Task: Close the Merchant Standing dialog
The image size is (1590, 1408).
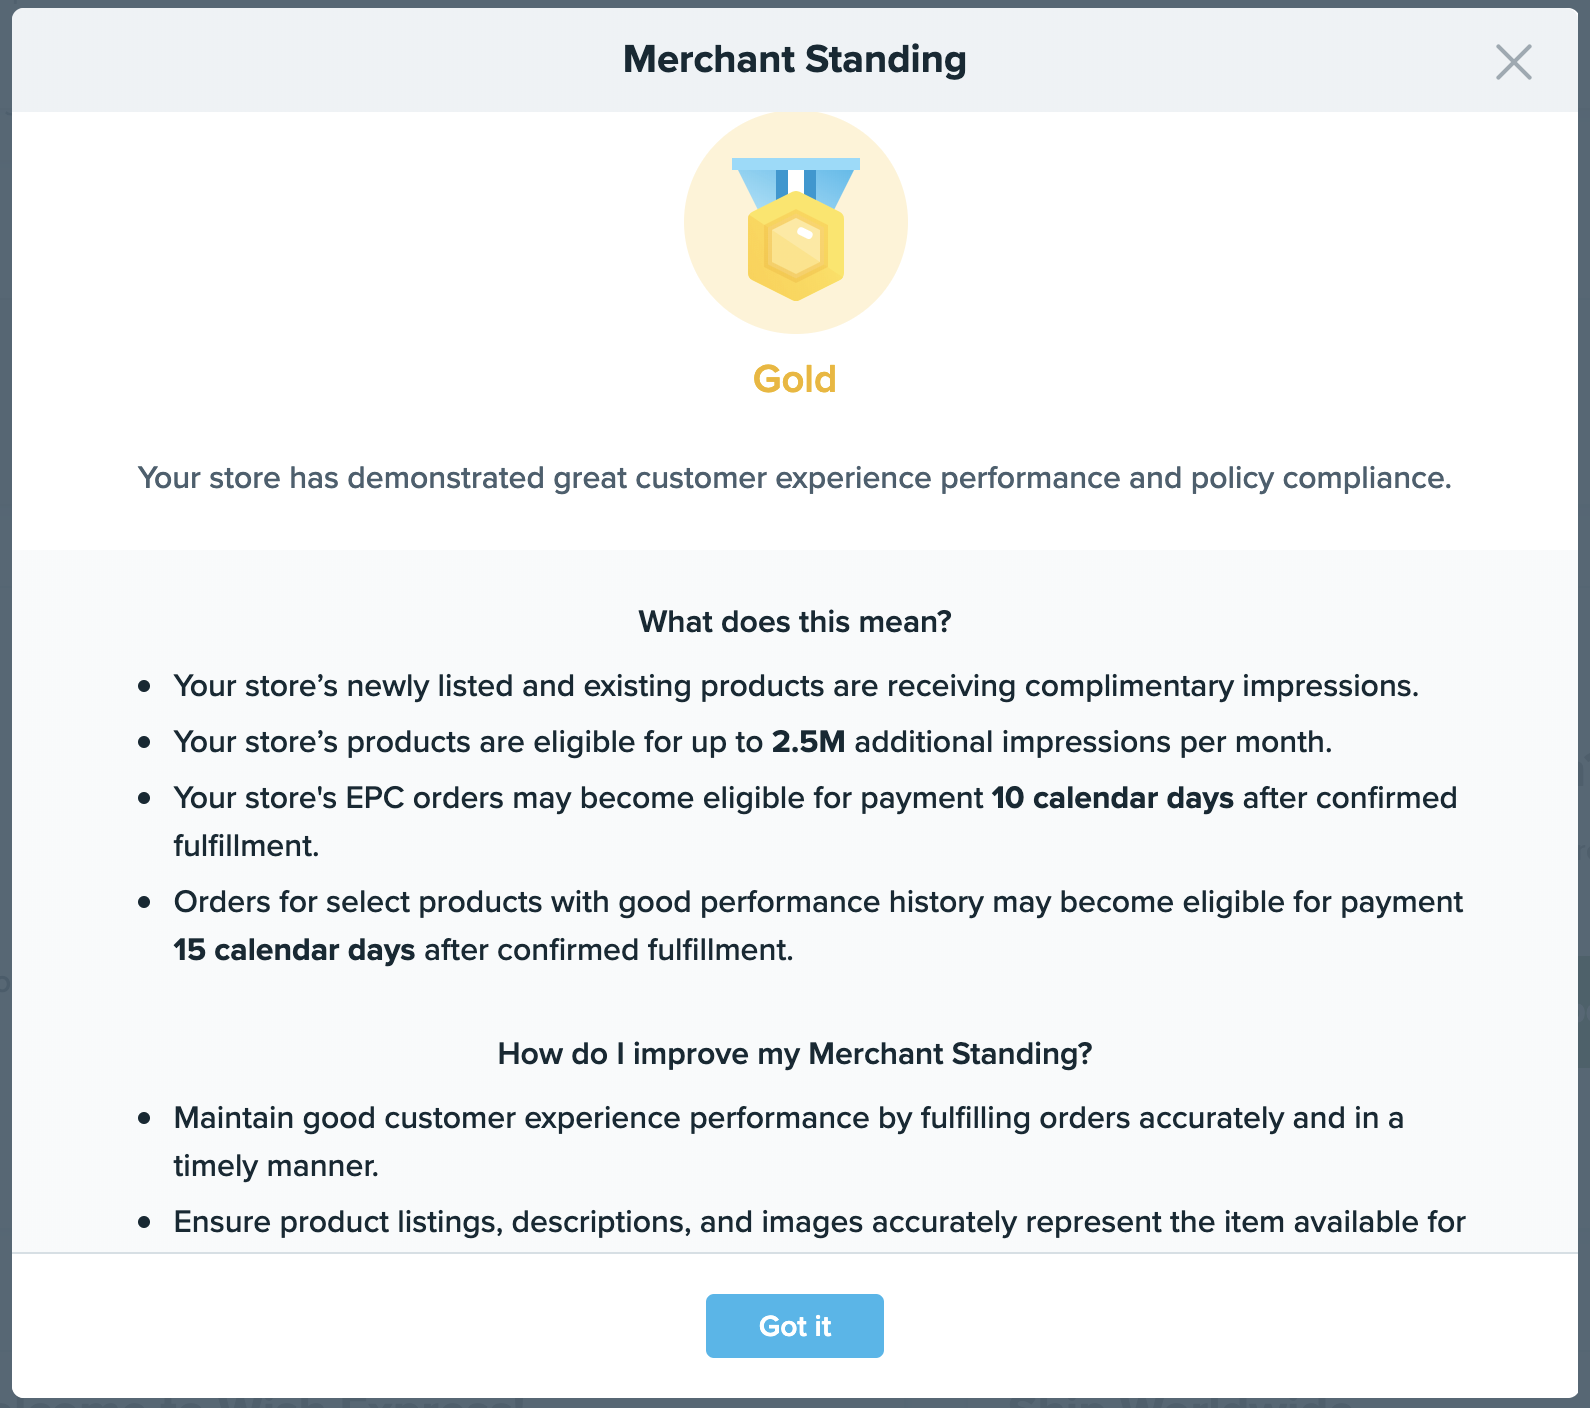Action: pos(1513,62)
